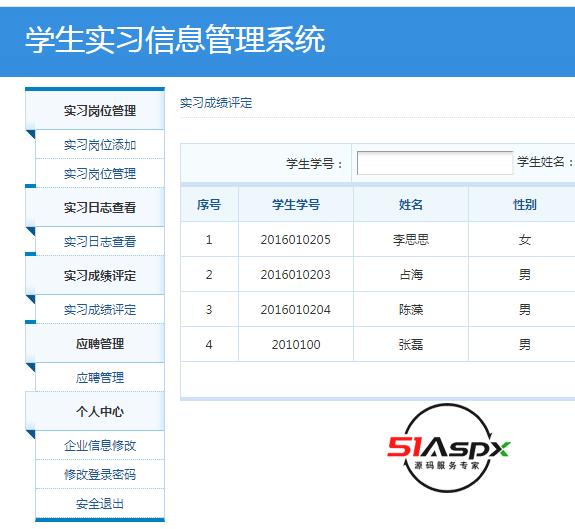Viewport: 575px width, 529px height.
Task: Click the 男 gender cell for 占海
Action: 525,275
